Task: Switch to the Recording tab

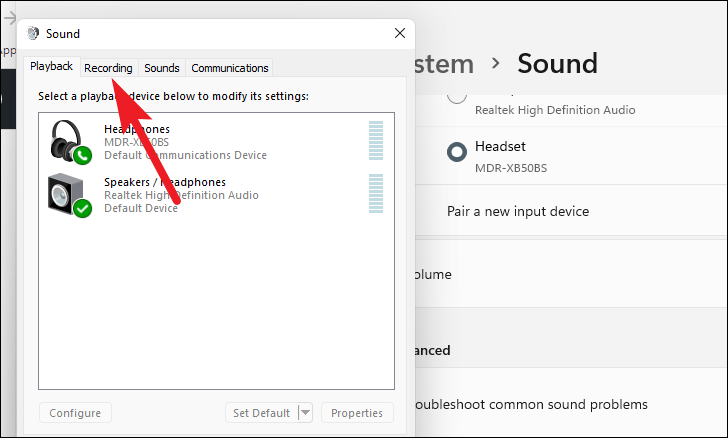Action: 108,68
